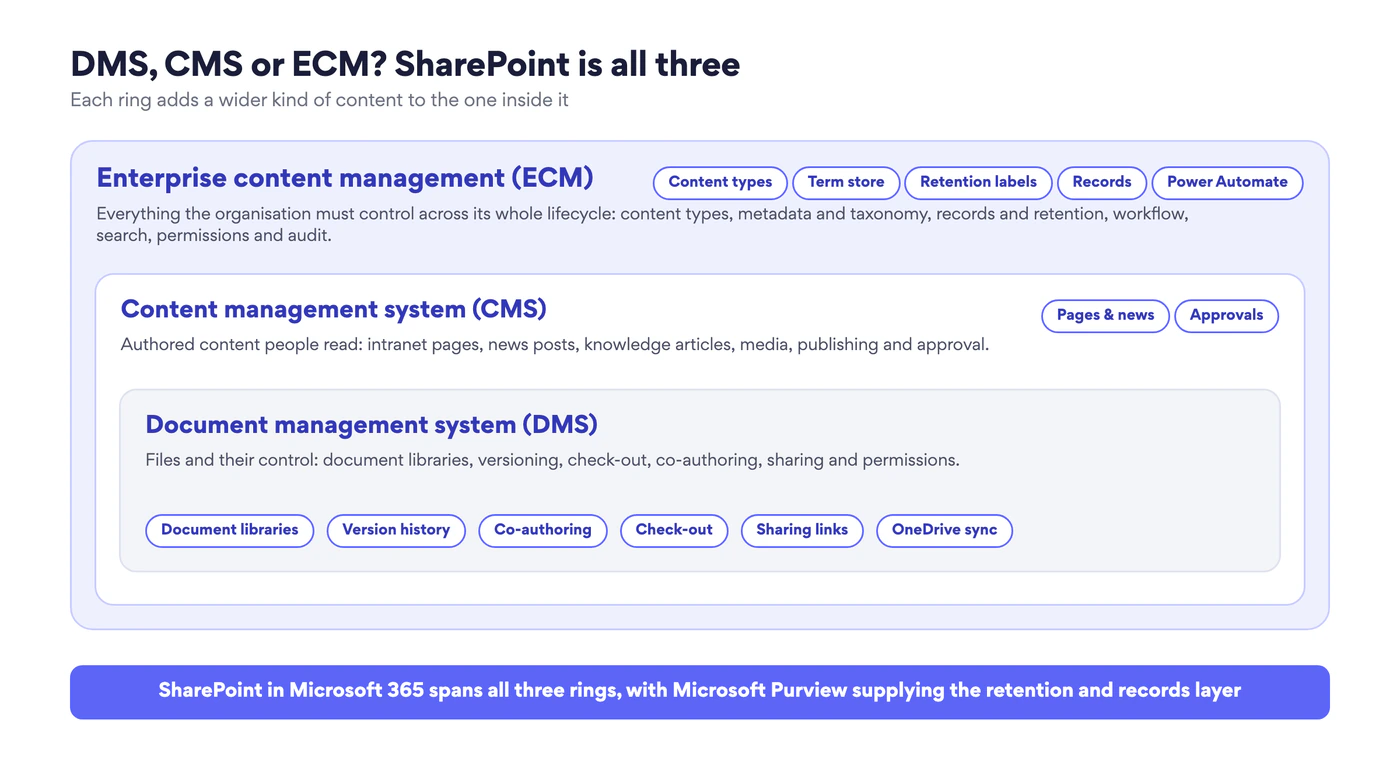The width and height of the screenshot is (1400, 765).
Task: Click the Approvals pill
Action: pos(1226,316)
